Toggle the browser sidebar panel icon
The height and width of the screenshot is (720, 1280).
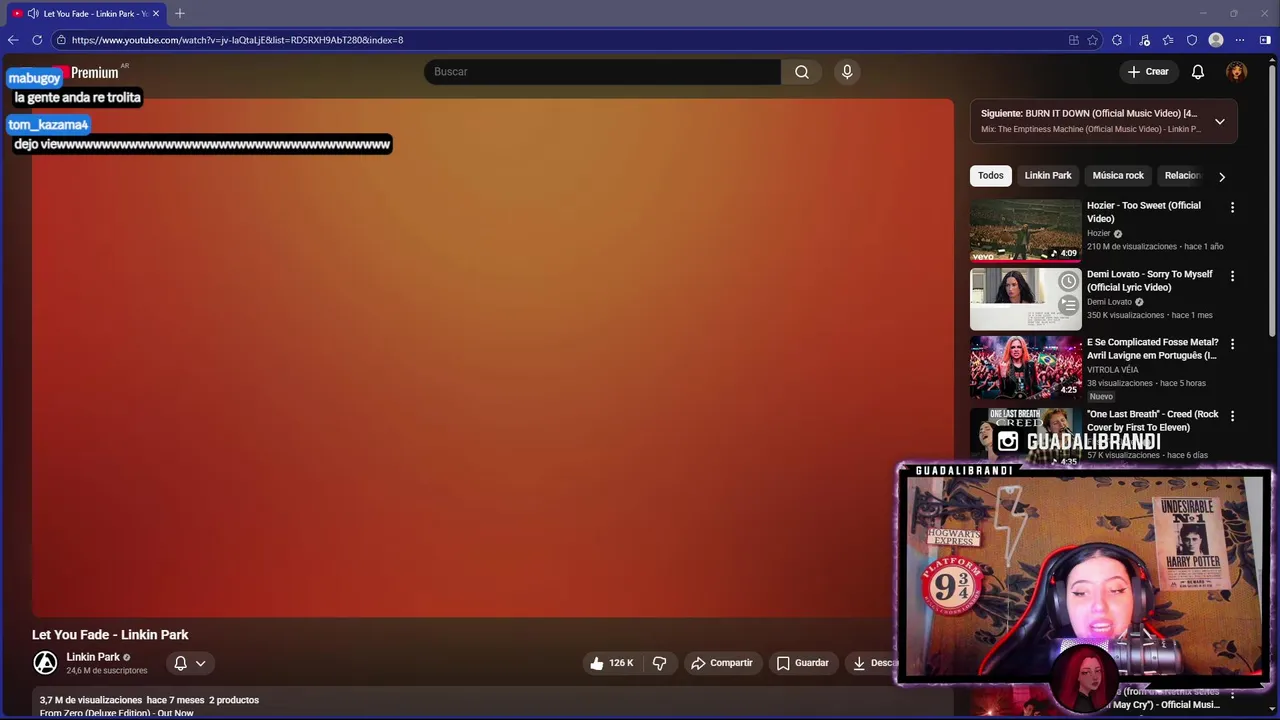[x=1265, y=40]
